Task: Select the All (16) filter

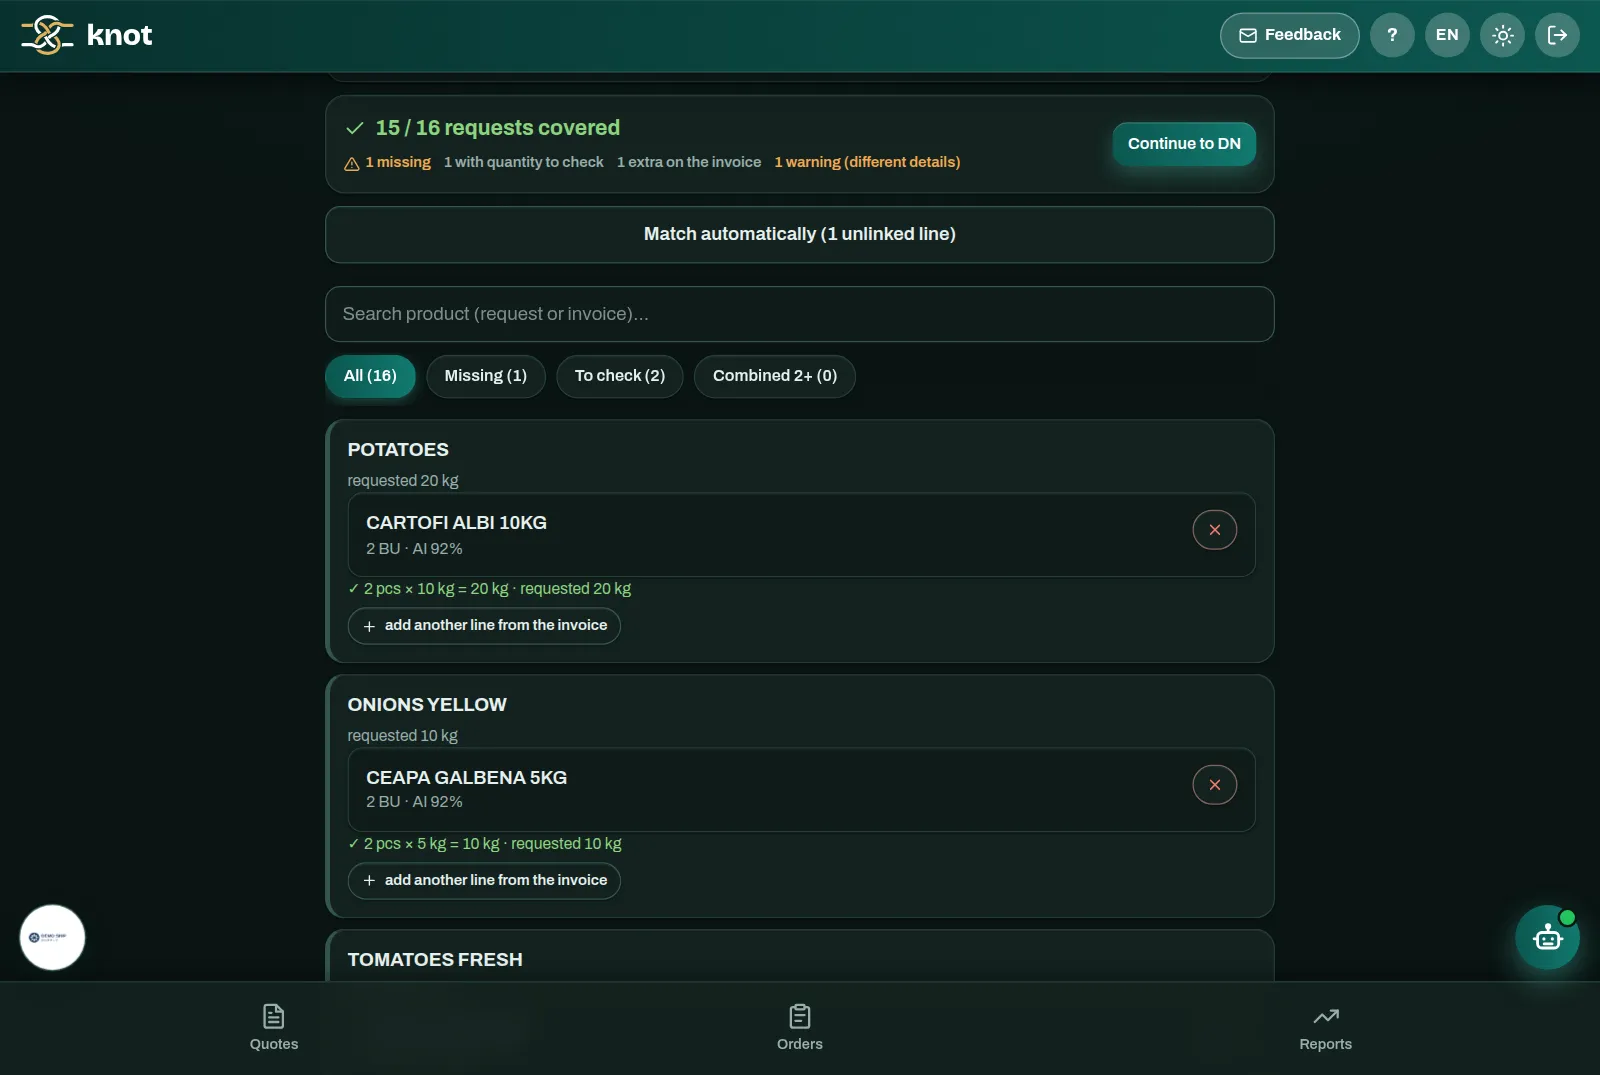Action: point(370,376)
